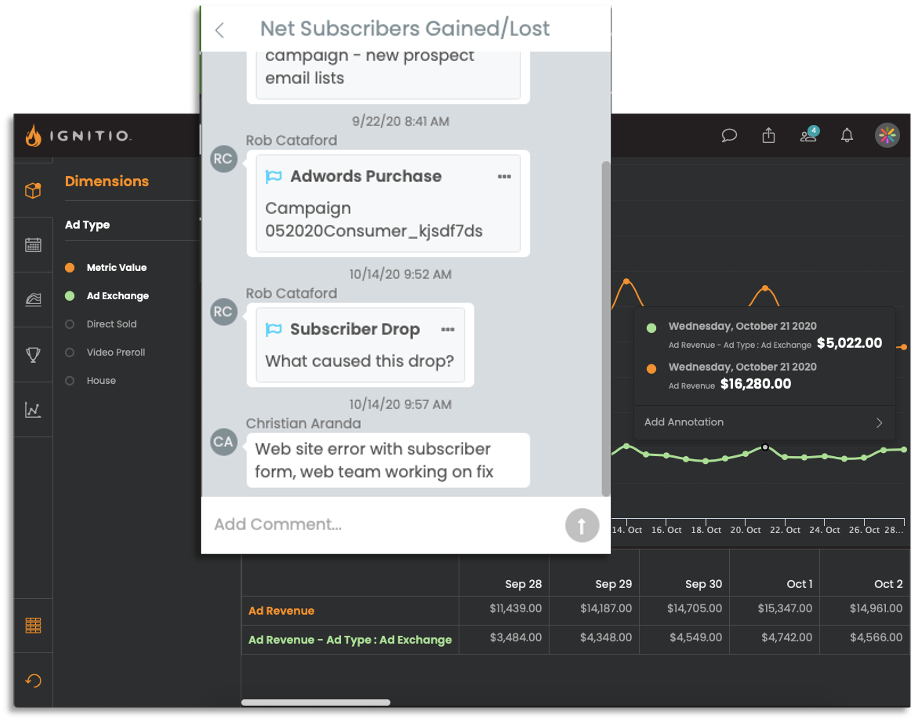
Task: Click the Adwords Purchase flag icon
Action: [x=273, y=176]
